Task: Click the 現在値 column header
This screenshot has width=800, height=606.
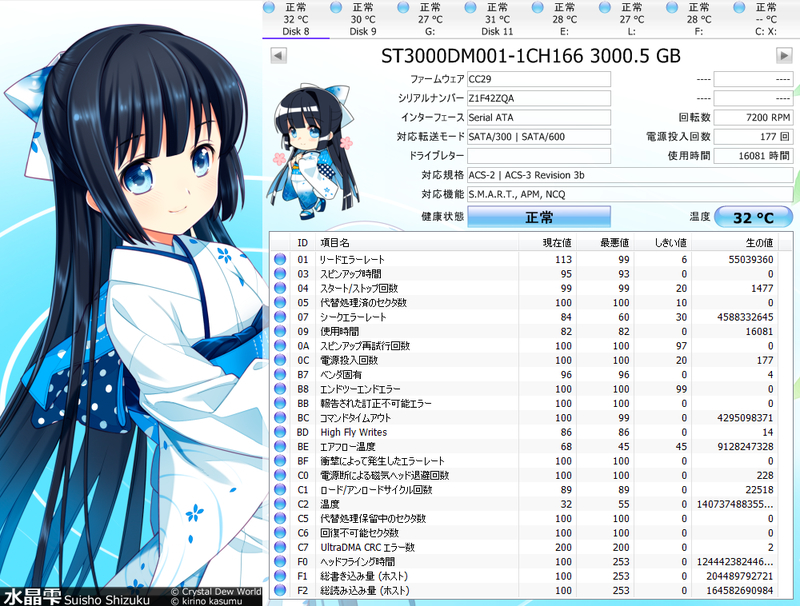Action: [547, 243]
